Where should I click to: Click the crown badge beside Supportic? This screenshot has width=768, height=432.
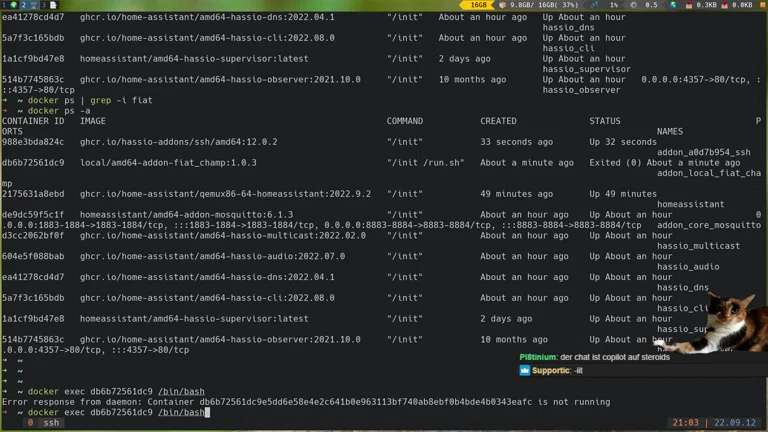pos(524,370)
